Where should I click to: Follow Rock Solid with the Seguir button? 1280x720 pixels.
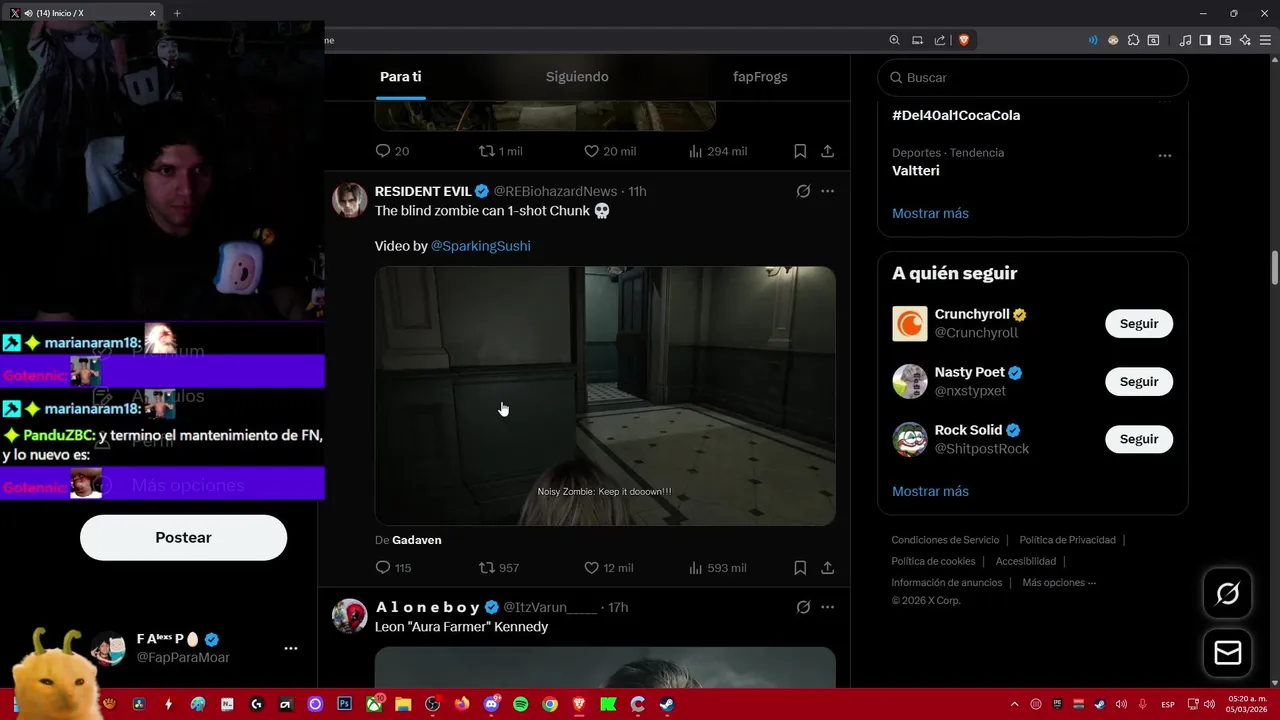pos(1139,439)
